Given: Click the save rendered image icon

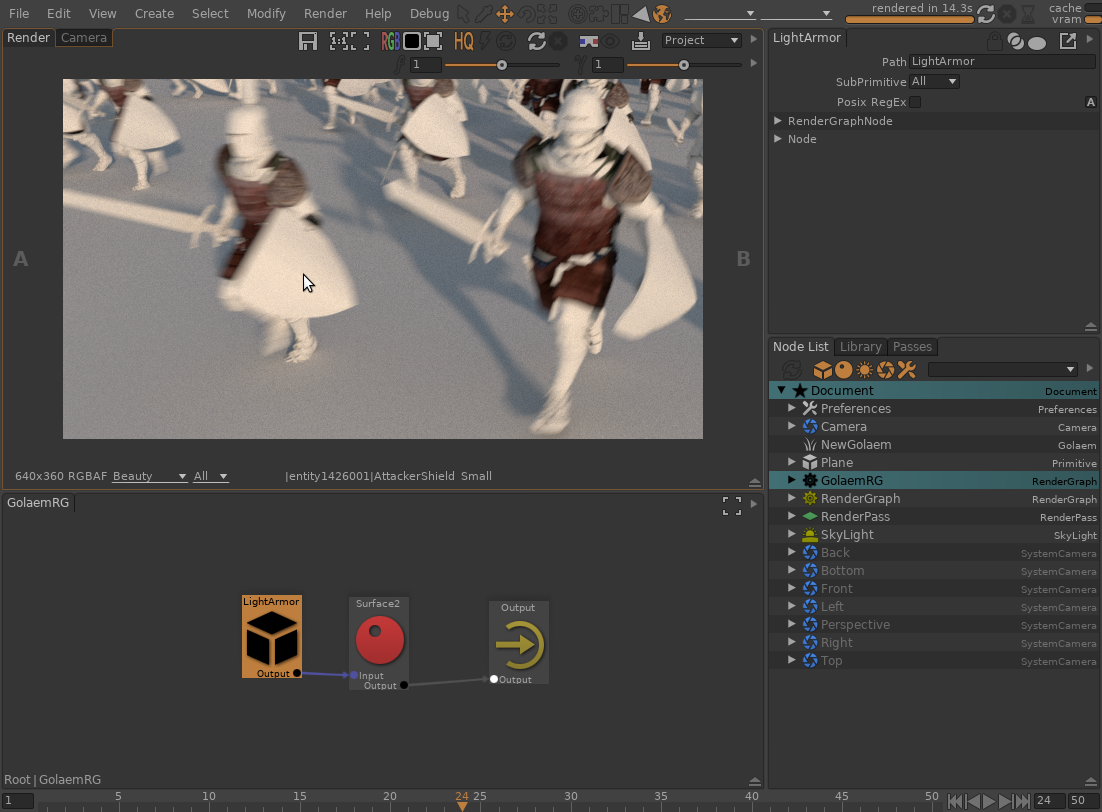Looking at the screenshot, I should [308, 41].
